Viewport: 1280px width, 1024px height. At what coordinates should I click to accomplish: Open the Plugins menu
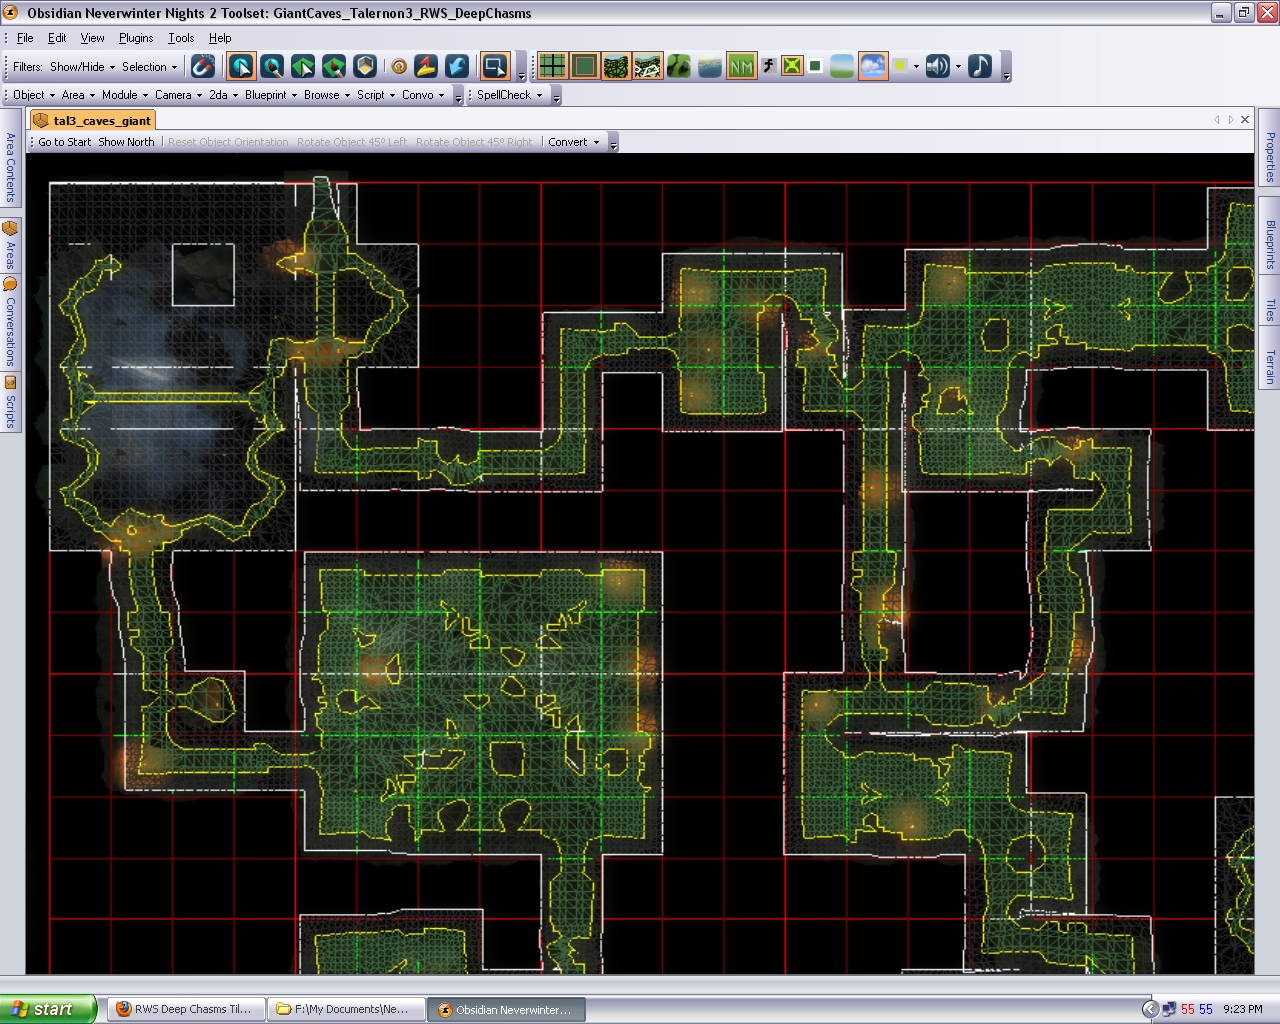[x=136, y=38]
